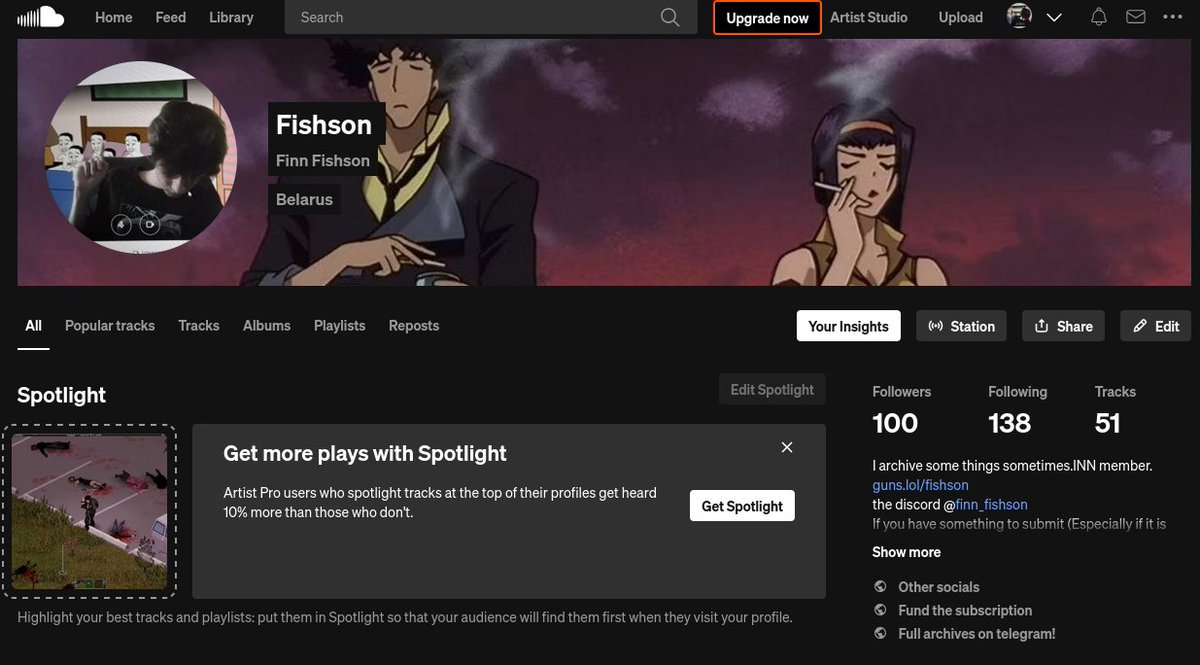Click the Edit profile button
Screen dimensions: 1200x665
point(1156,326)
